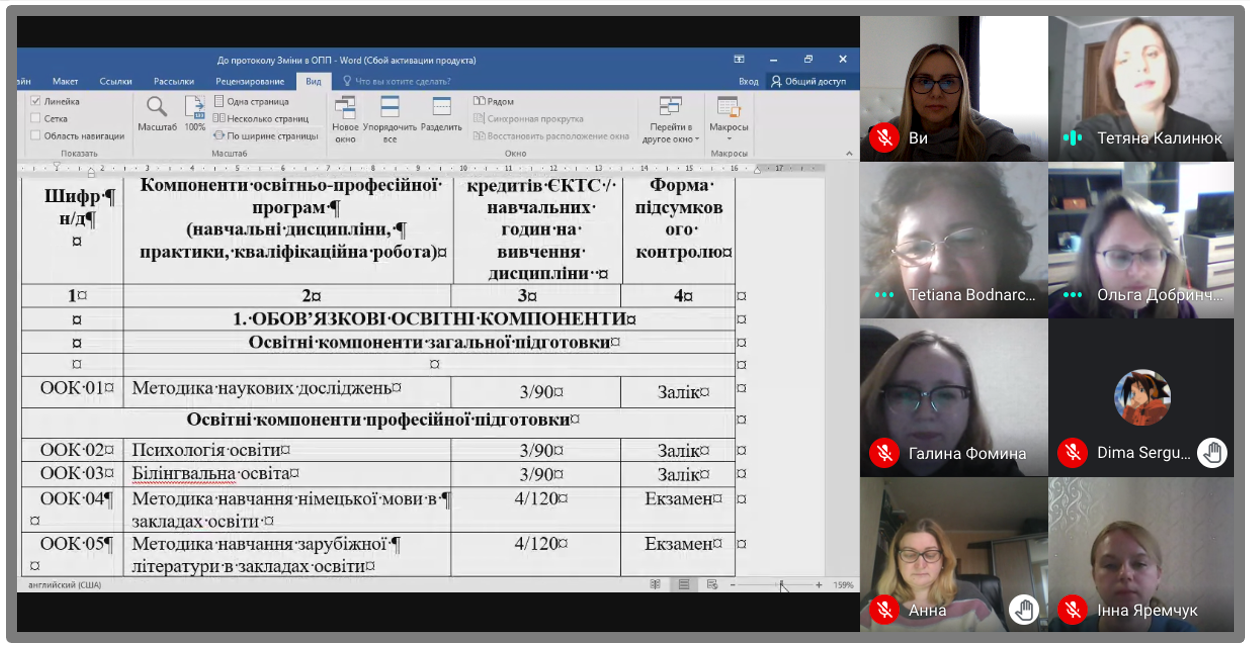
Task: Switch to Read Mode view in status bar
Action: tap(655, 585)
